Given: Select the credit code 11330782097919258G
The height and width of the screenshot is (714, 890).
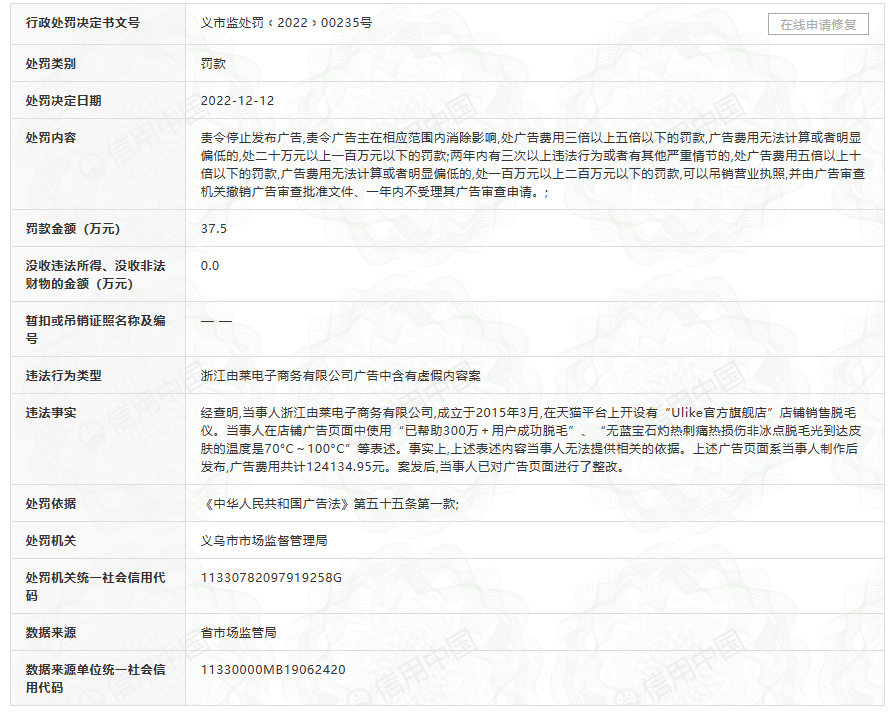Looking at the screenshot, I should click(x=271, y=578).
